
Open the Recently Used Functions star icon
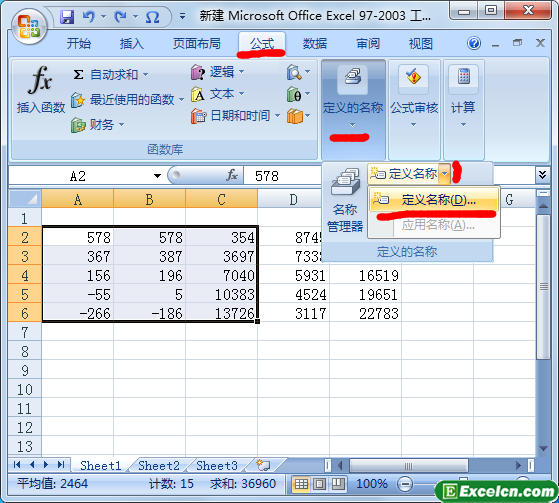coord(78,100)
